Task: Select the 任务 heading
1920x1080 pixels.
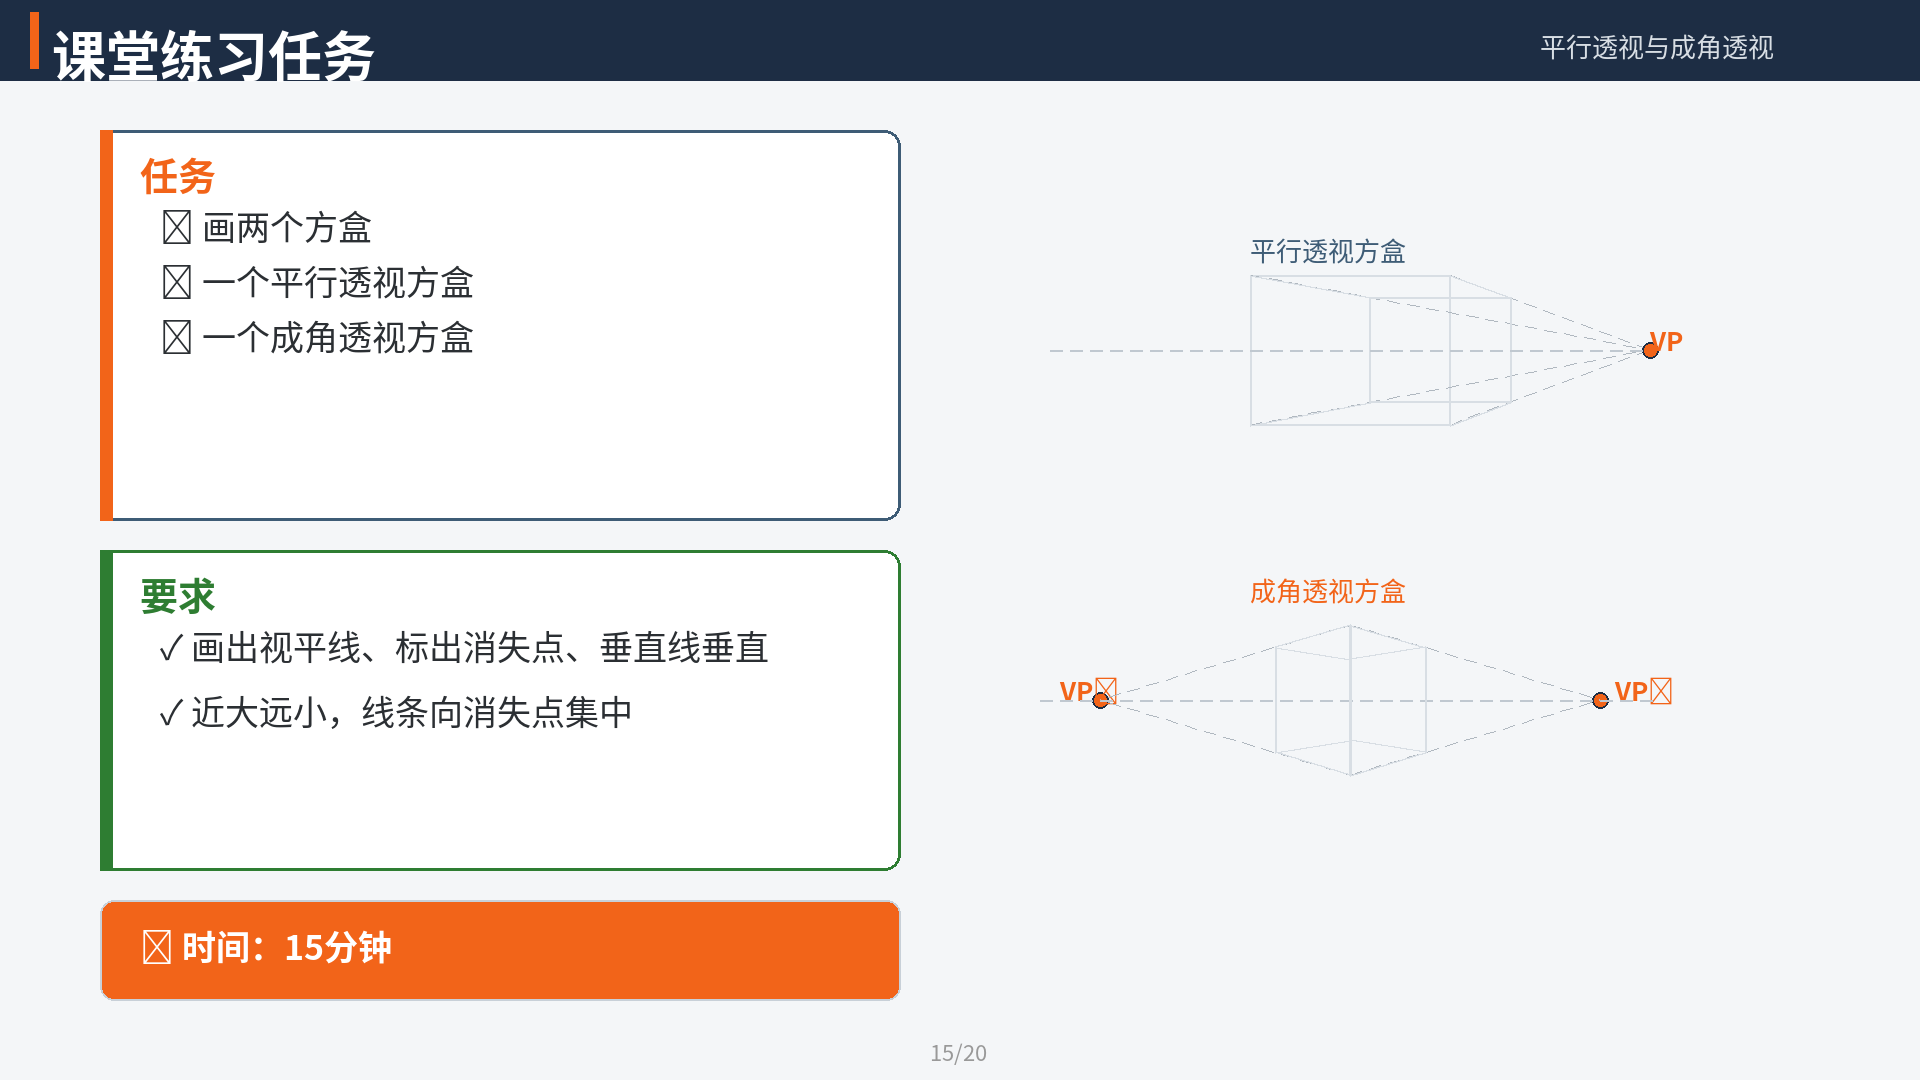Action: point(178,177)
